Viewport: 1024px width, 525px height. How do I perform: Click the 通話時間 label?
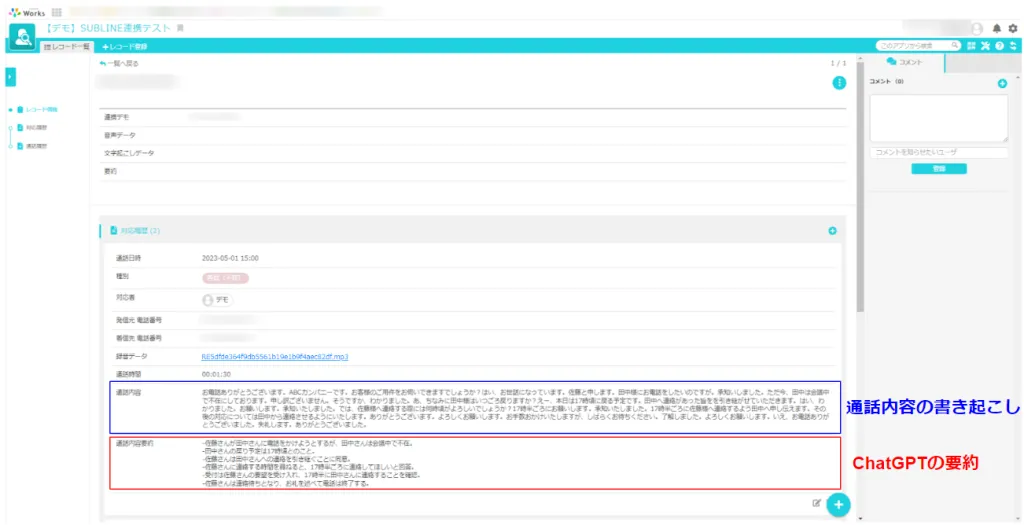pyautogui.click(x=128, y=374)
